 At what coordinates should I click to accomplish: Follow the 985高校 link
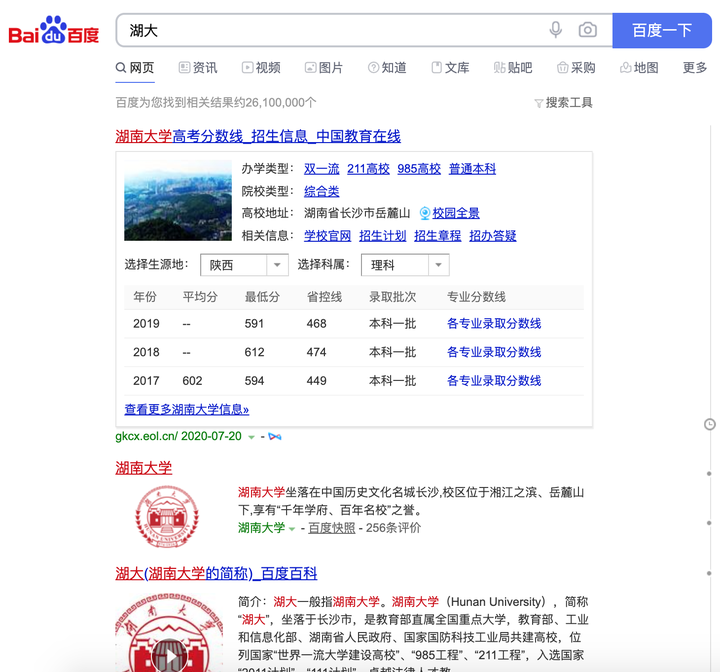[x=419, y=169]
